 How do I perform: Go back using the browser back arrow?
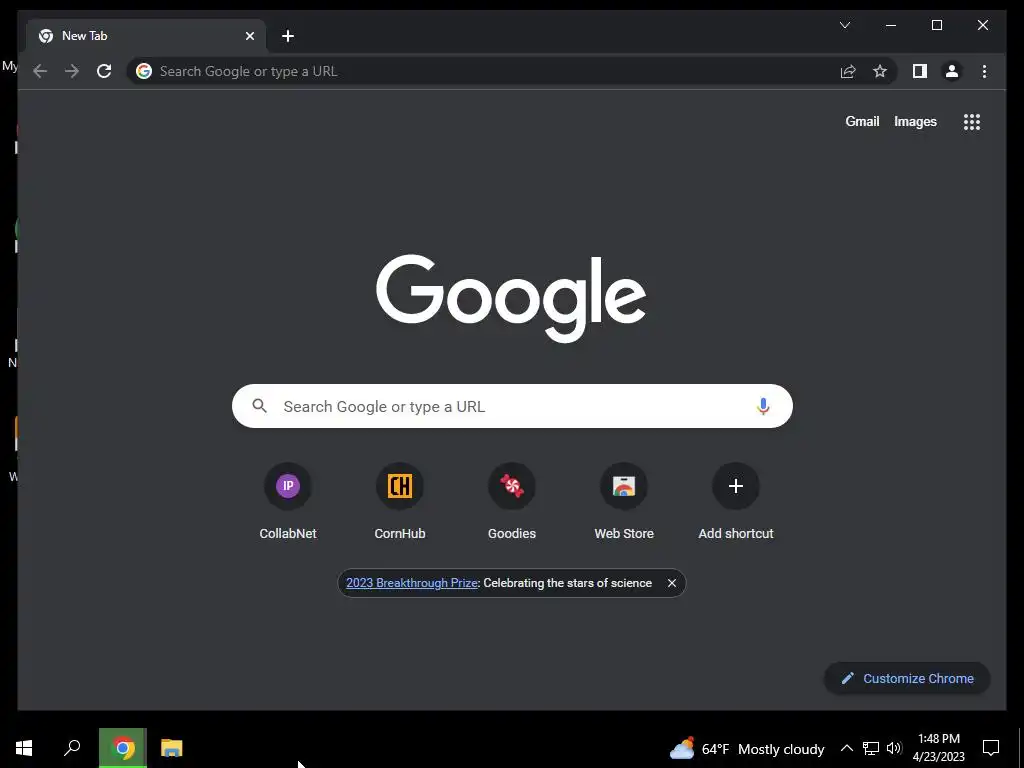click(40, 71)
